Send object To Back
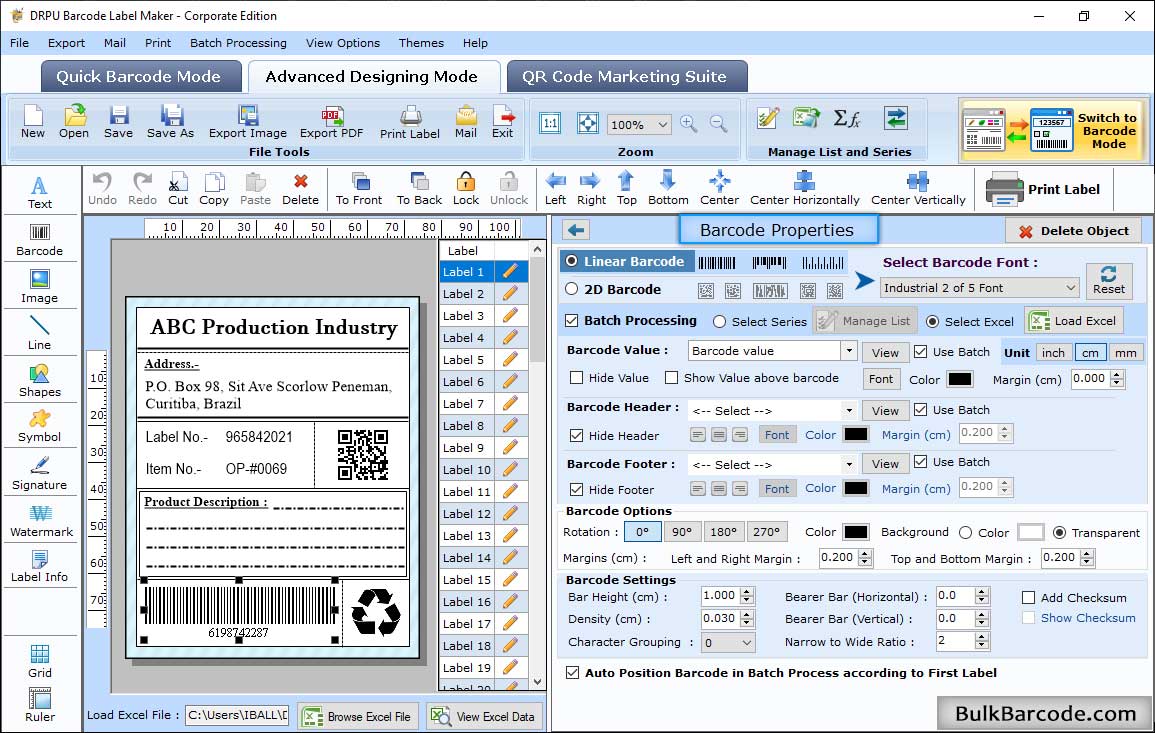 (x=419, y=189)
